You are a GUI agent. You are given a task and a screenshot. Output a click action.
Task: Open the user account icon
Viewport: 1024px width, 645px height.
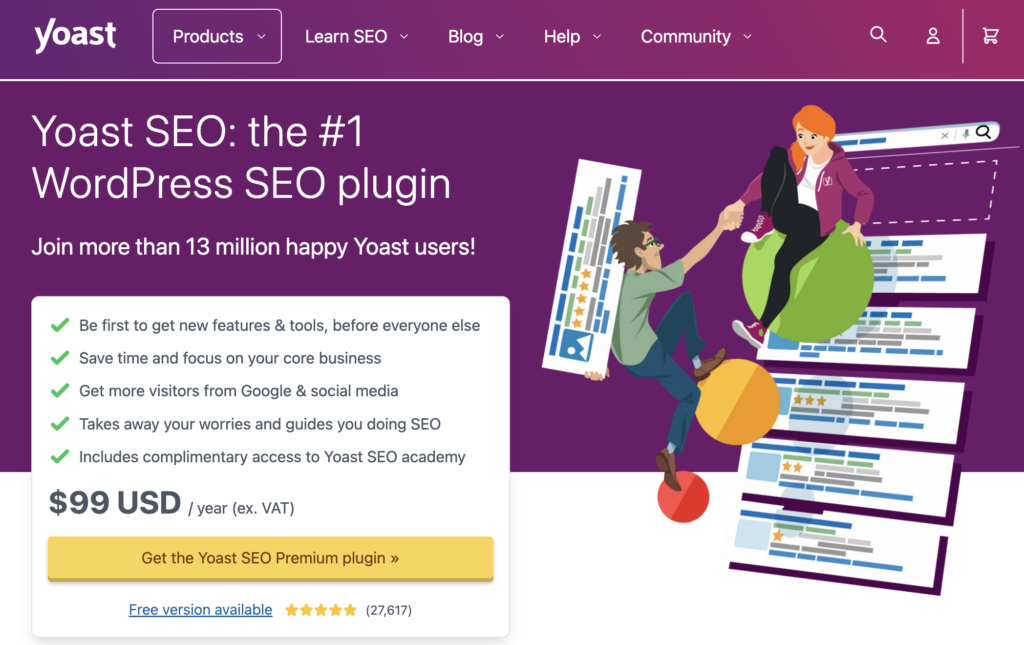tap(933, 36)
